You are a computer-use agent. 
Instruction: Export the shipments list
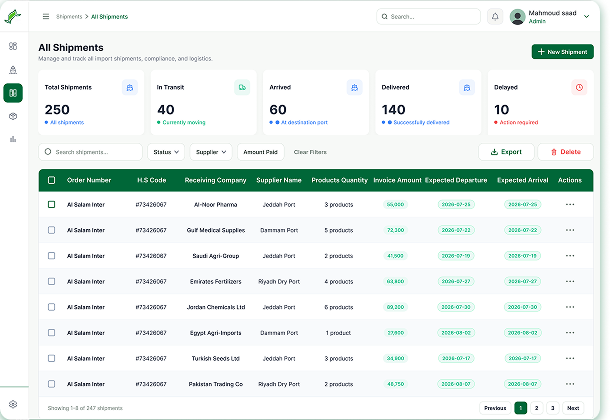pyautogui.click(x=506, y=152)
